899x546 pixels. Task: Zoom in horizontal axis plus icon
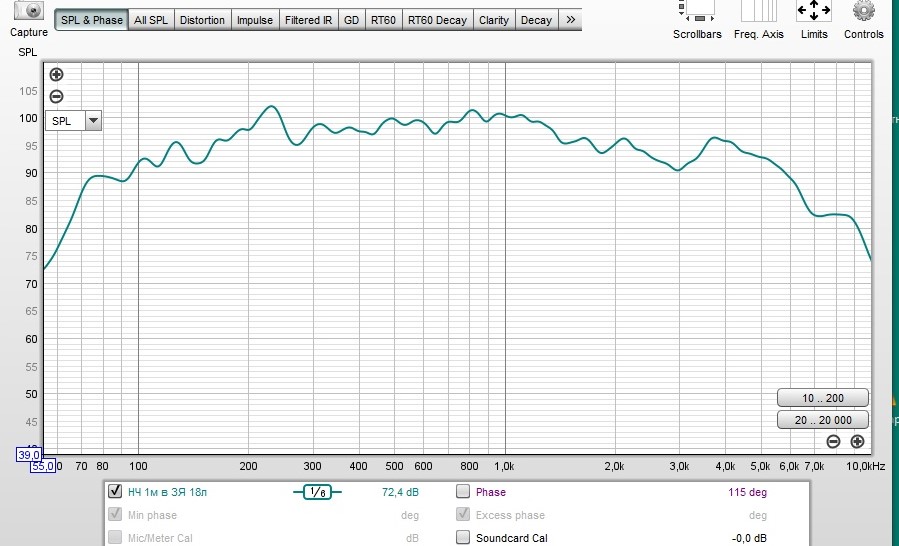tap(857, 441)
